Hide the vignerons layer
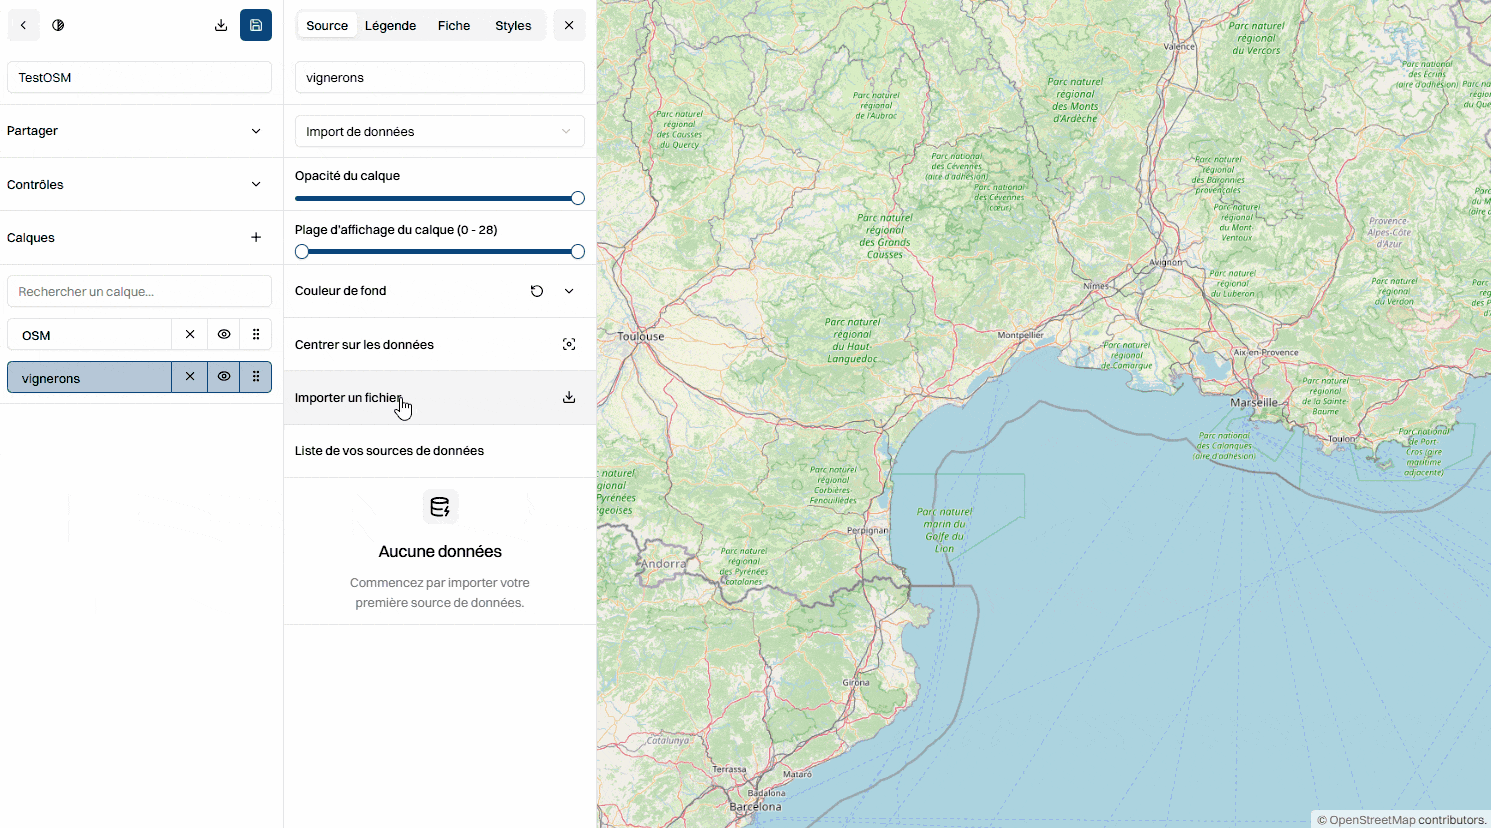 [x=224, y=377]
